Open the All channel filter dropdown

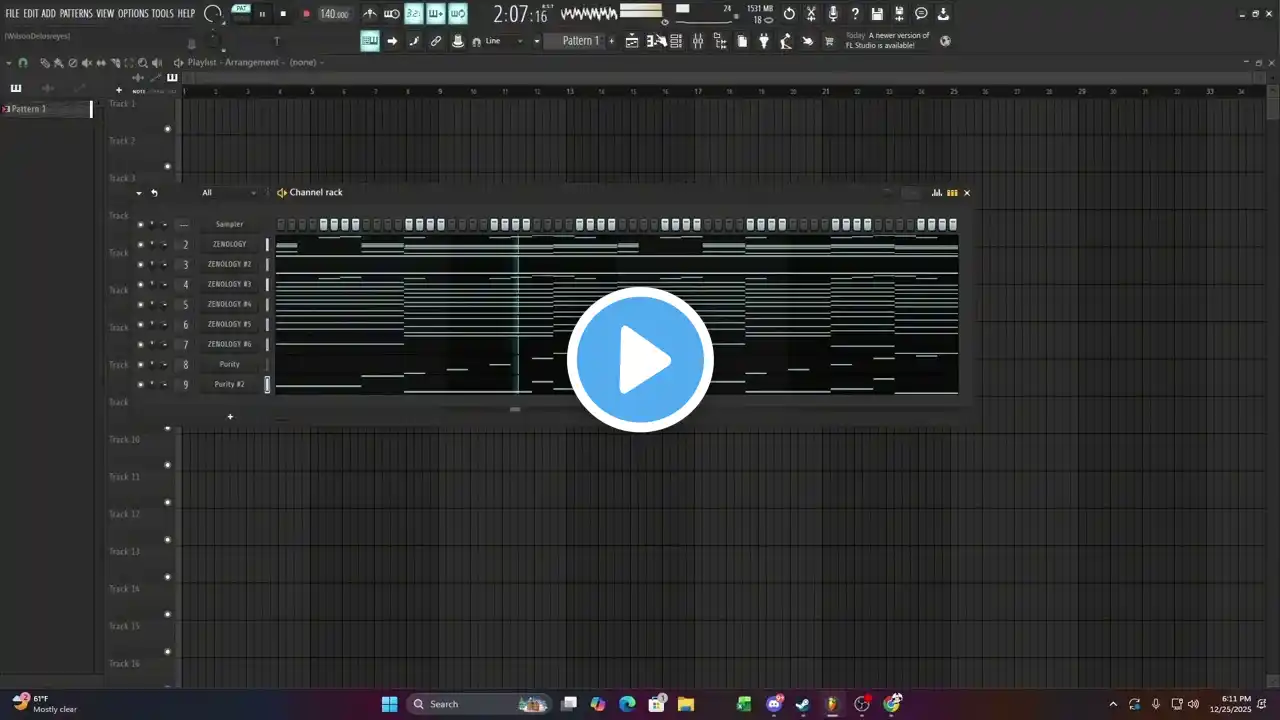[229, 193]
